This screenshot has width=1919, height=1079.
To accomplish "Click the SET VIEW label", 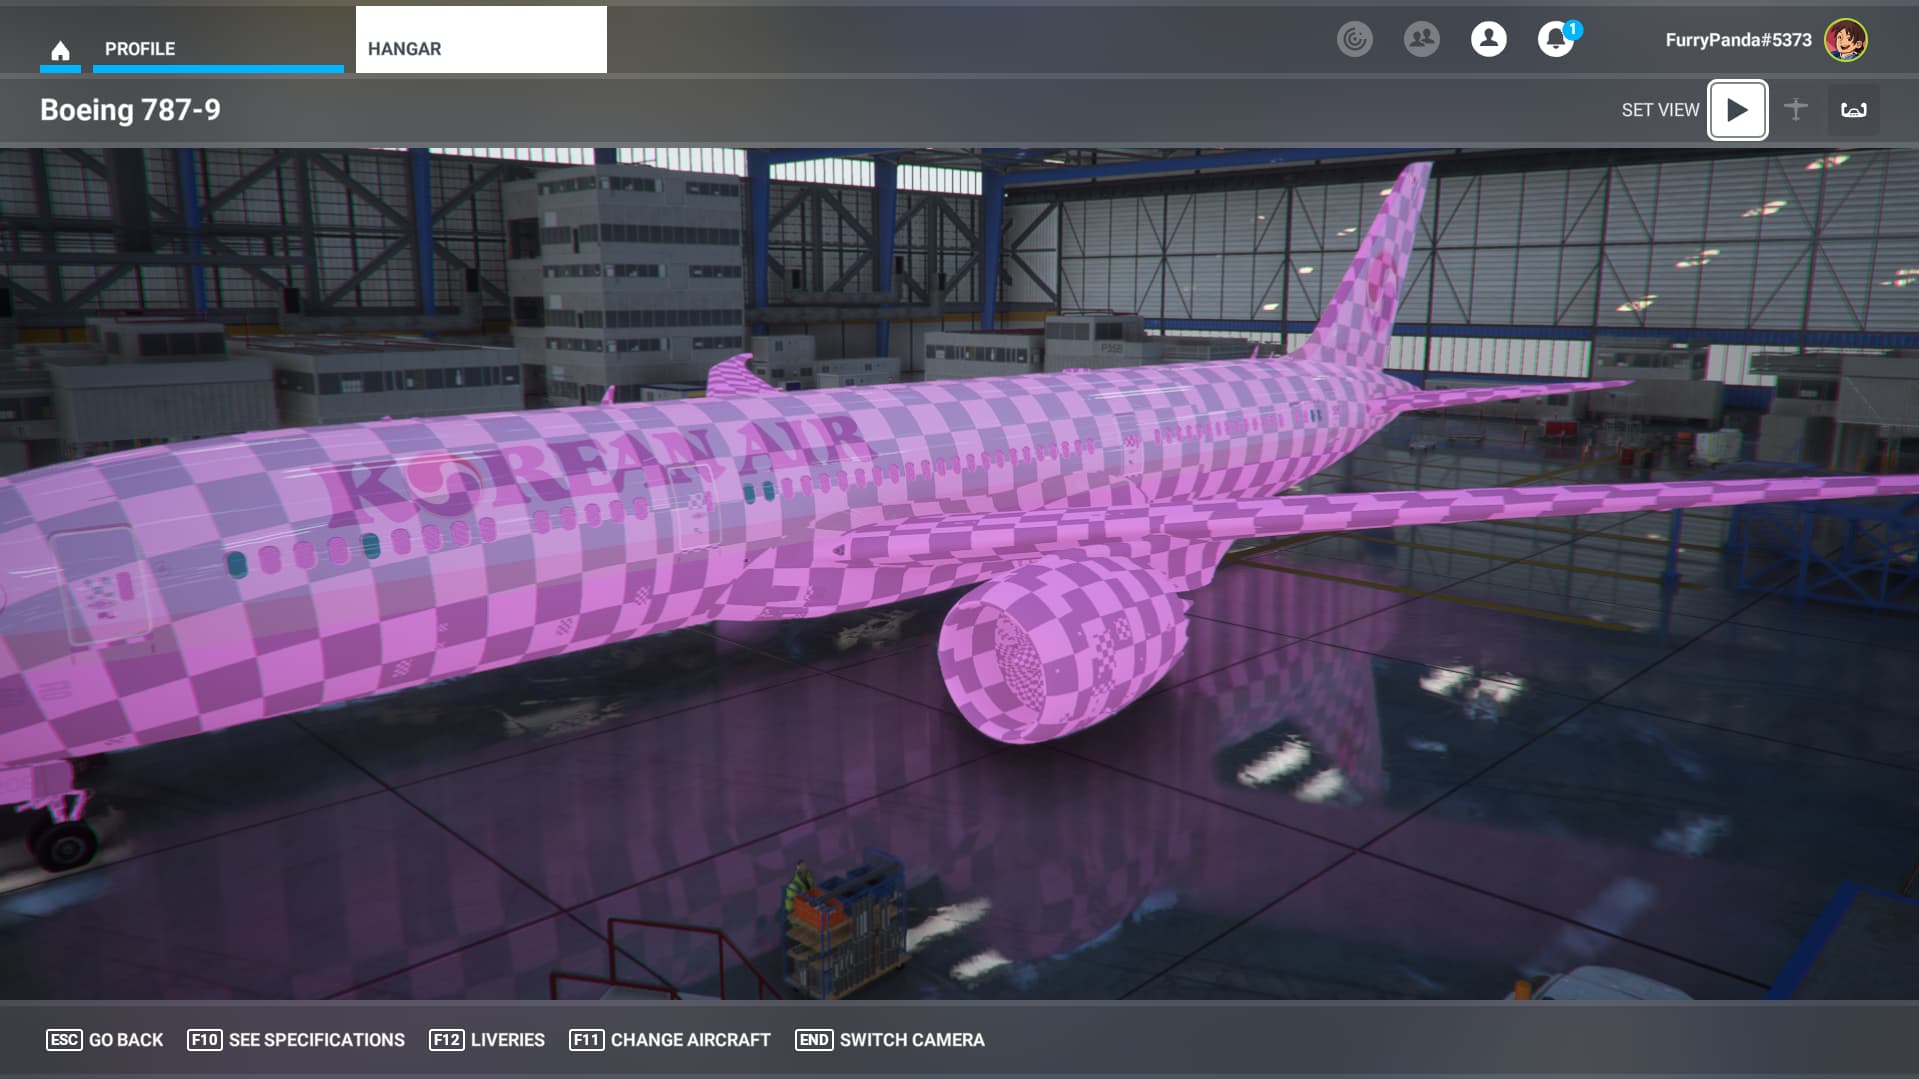I will [x=1660, y=110].
